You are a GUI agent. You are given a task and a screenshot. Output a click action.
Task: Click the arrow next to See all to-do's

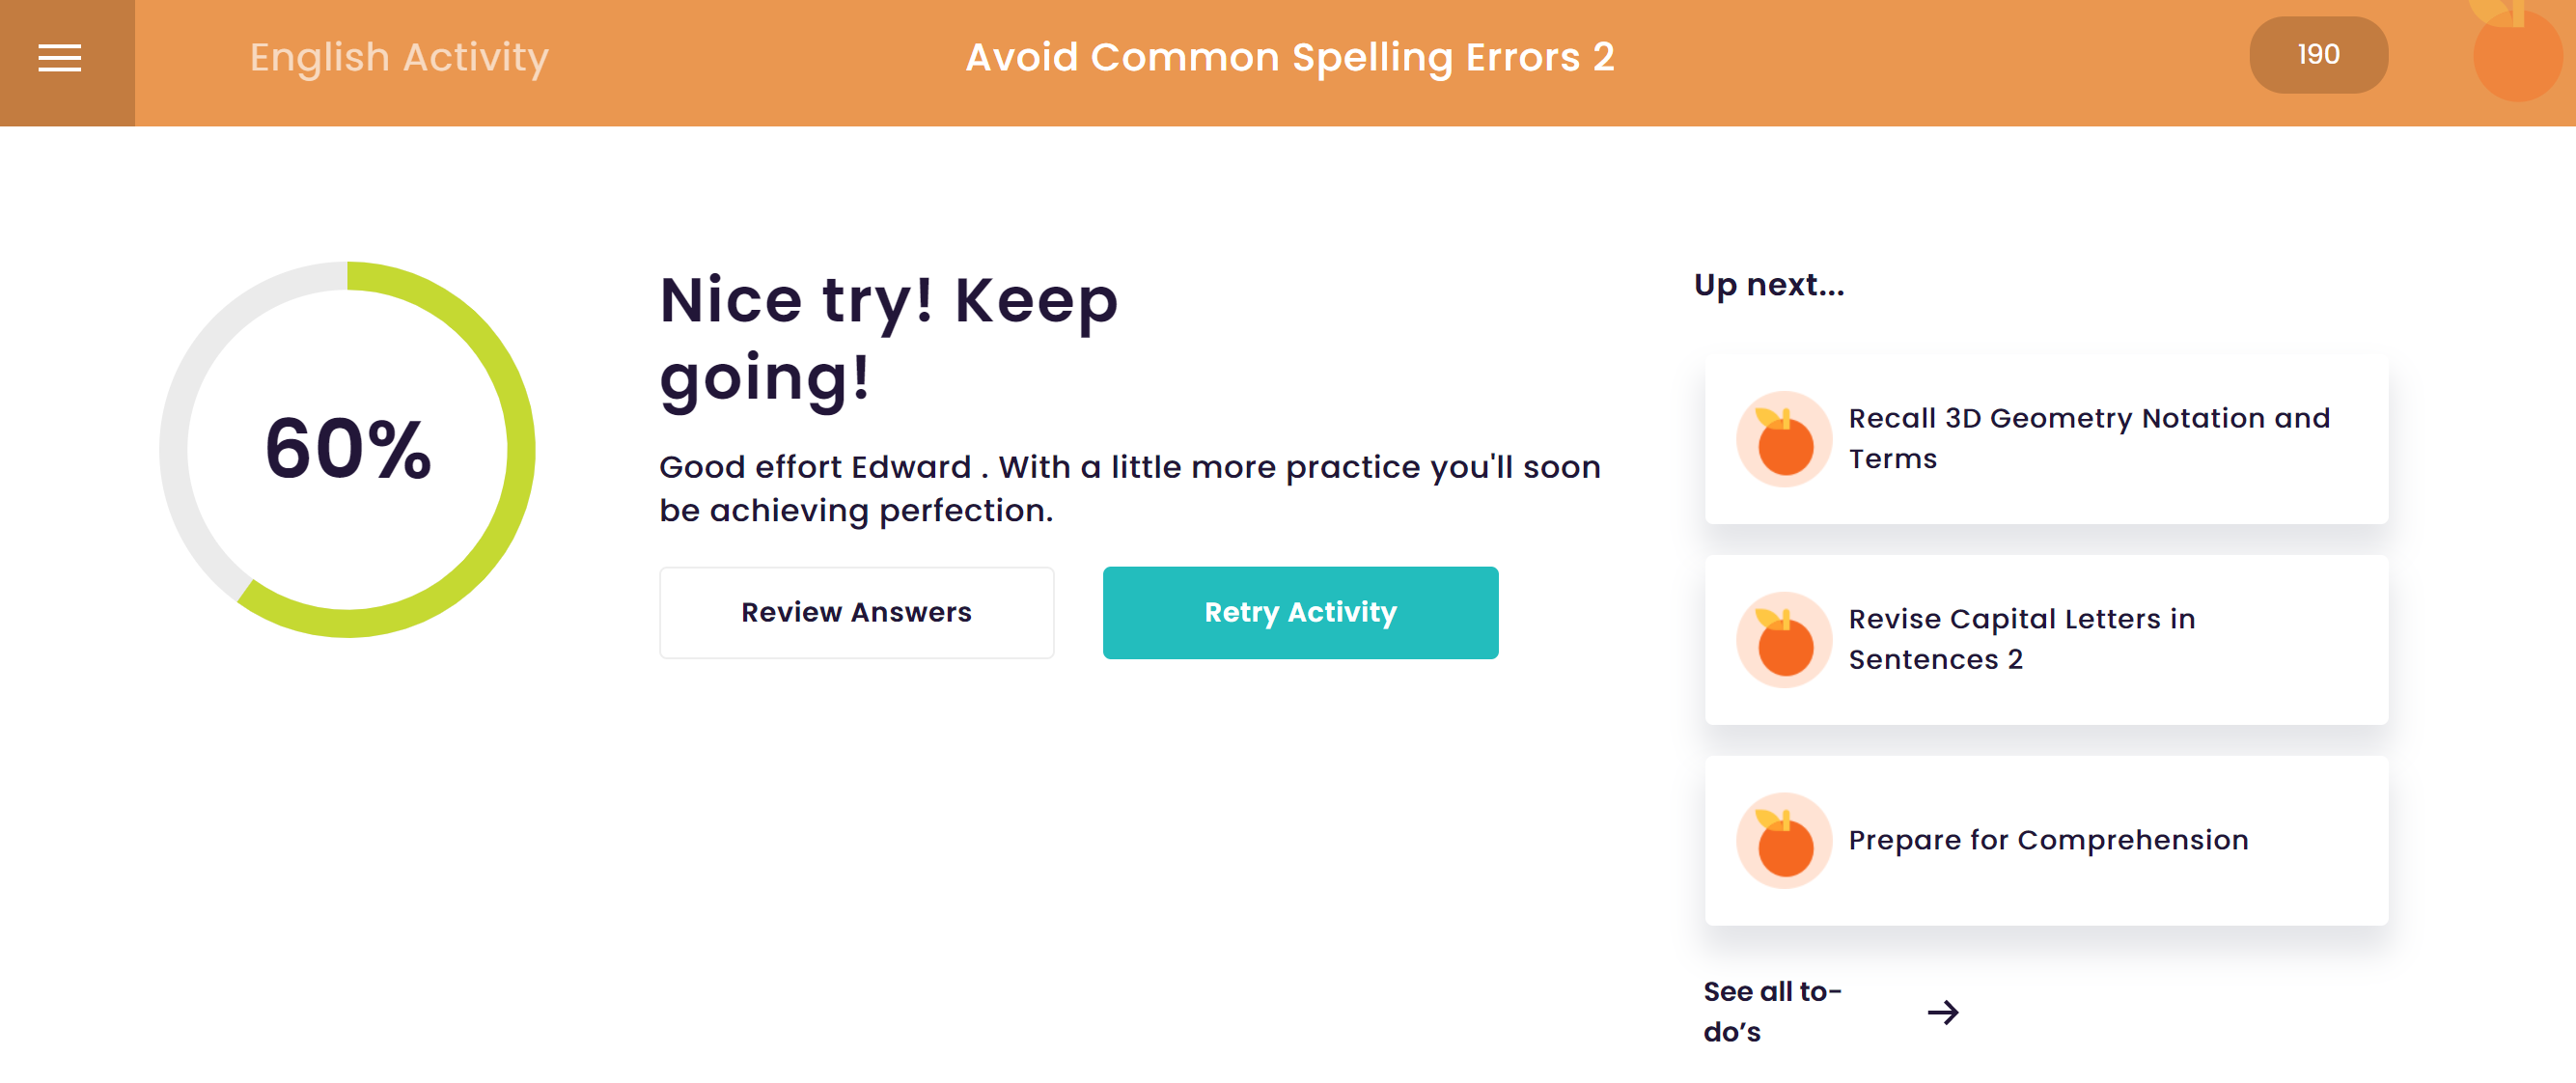tap(1946, 1012)
